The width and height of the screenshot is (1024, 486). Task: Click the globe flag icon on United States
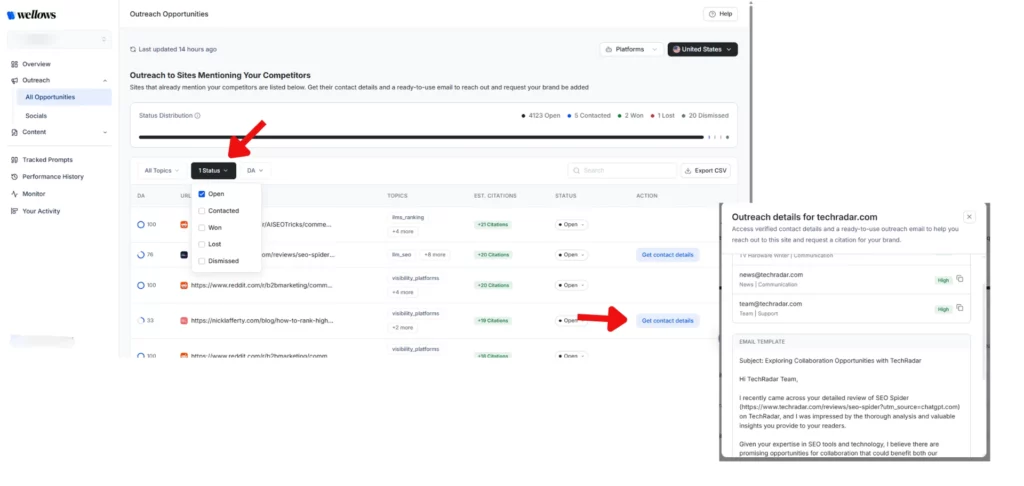(677, 49)
